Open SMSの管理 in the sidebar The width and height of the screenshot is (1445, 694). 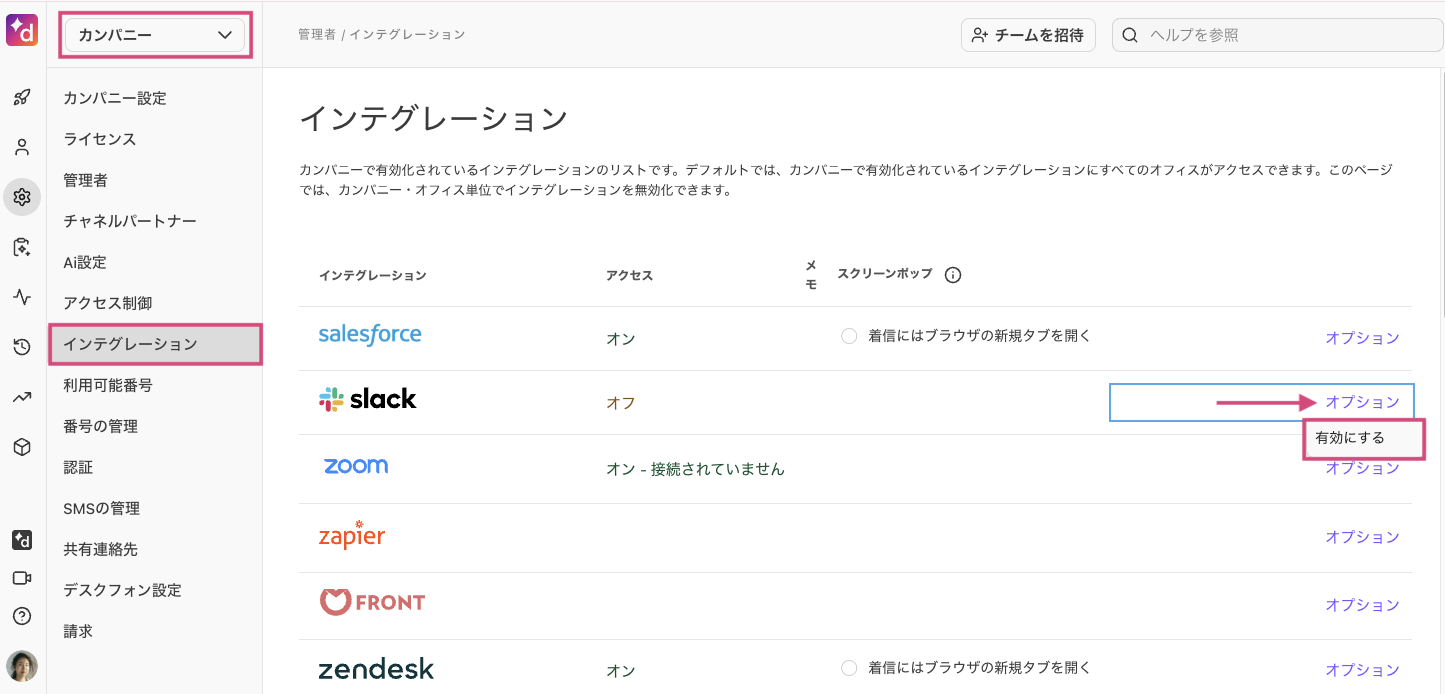[x=101, y=508]
